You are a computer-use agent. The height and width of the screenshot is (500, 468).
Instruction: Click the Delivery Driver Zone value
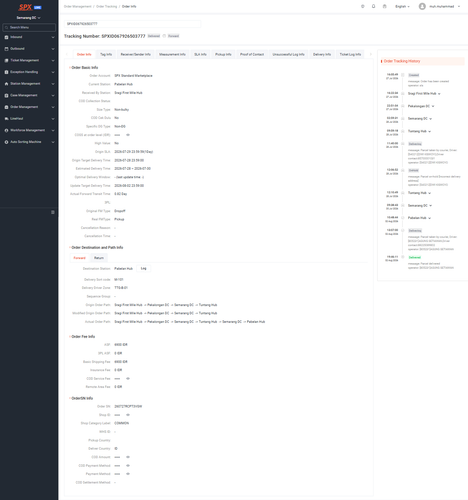point(121,288)
